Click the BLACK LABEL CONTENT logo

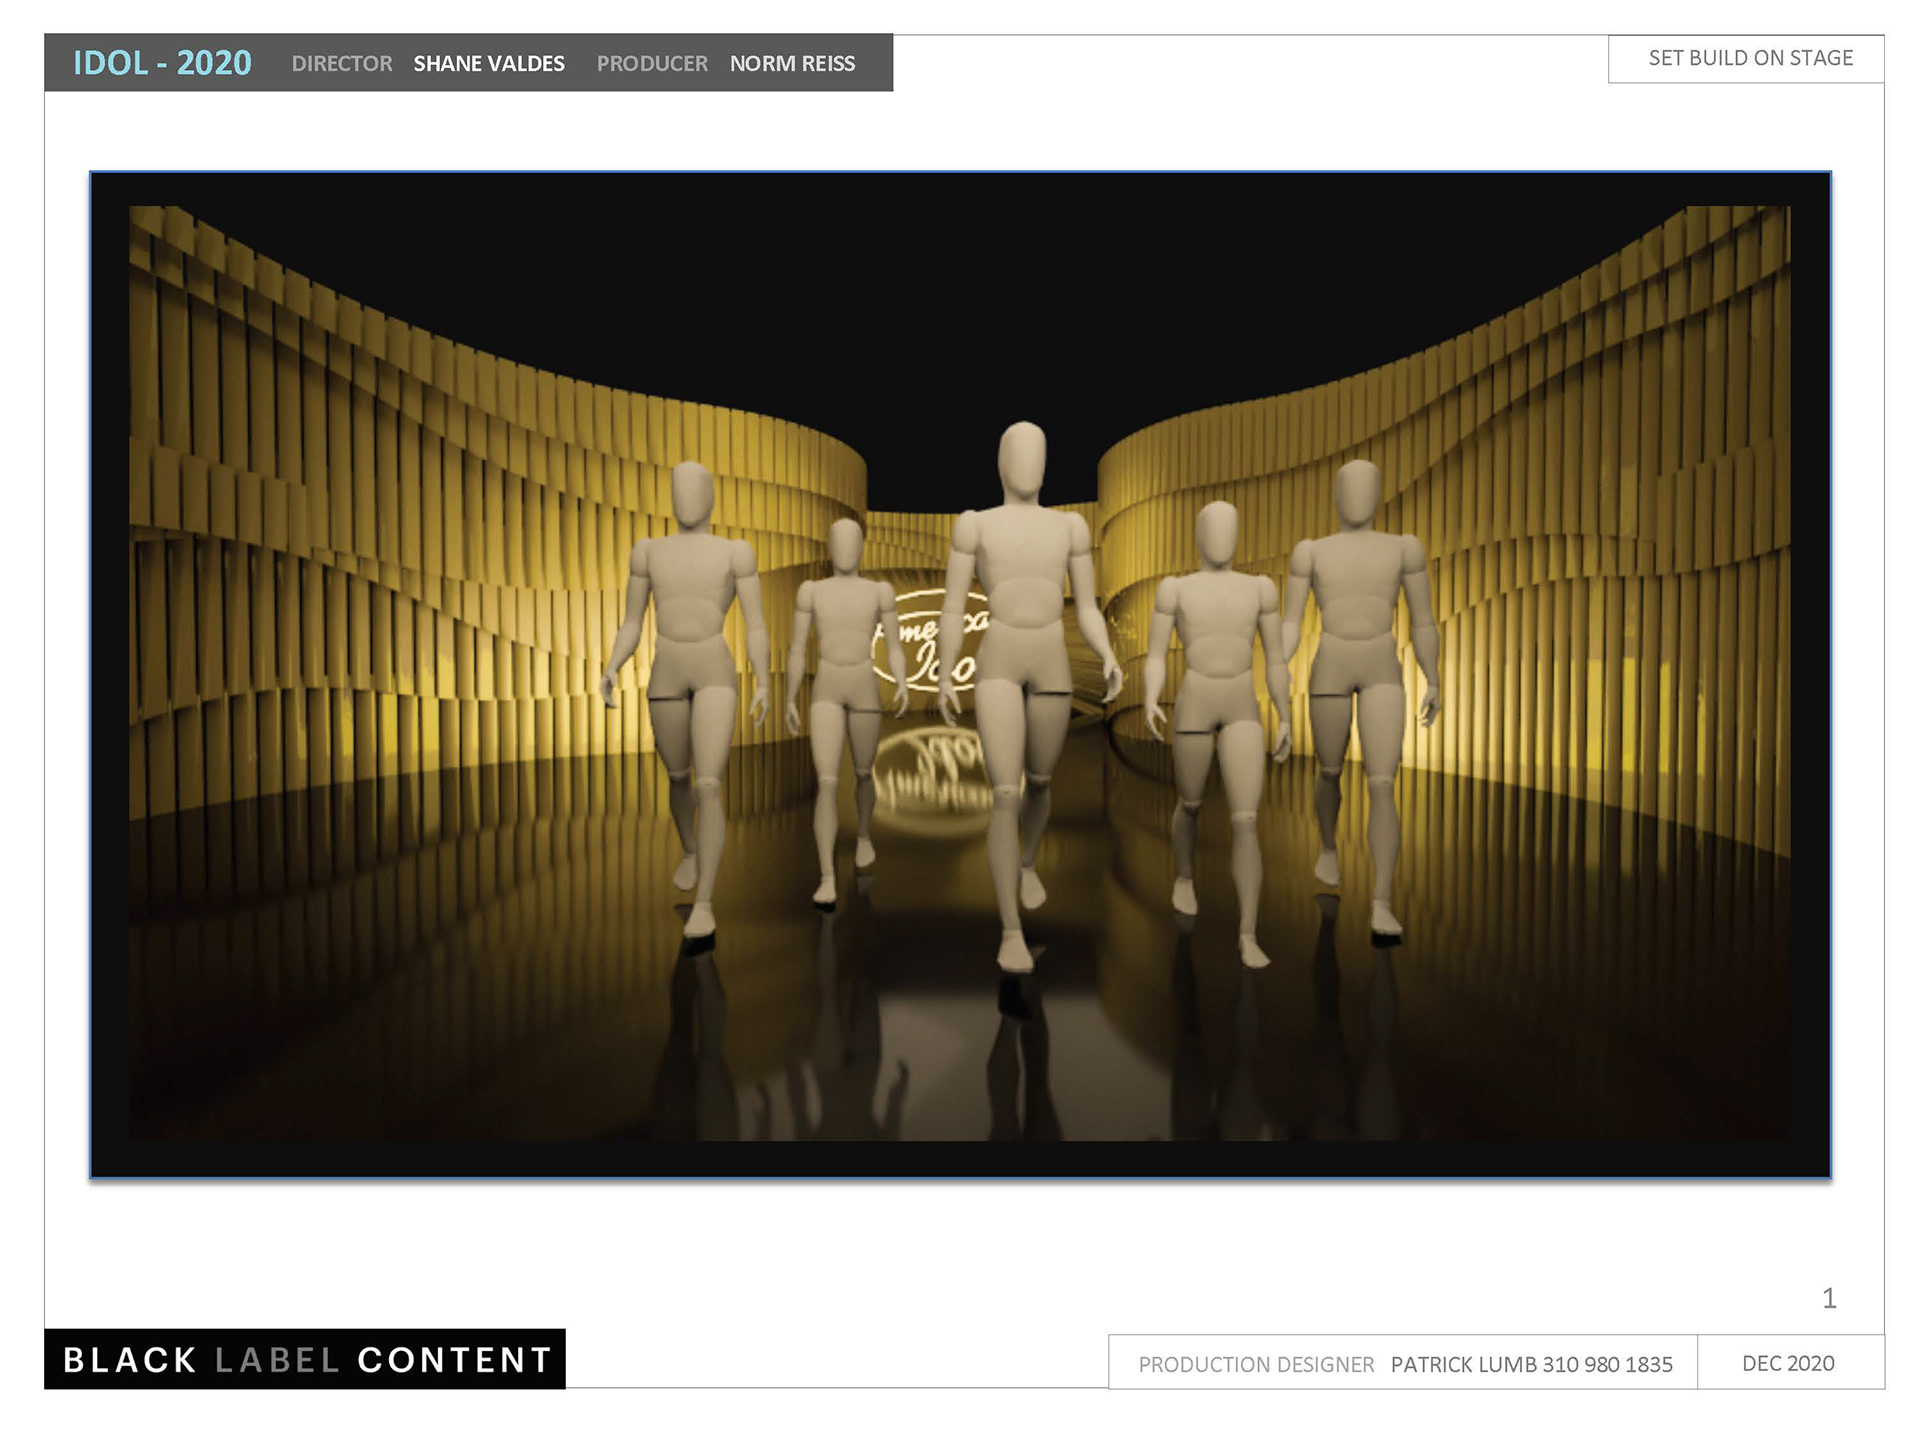305,1359
